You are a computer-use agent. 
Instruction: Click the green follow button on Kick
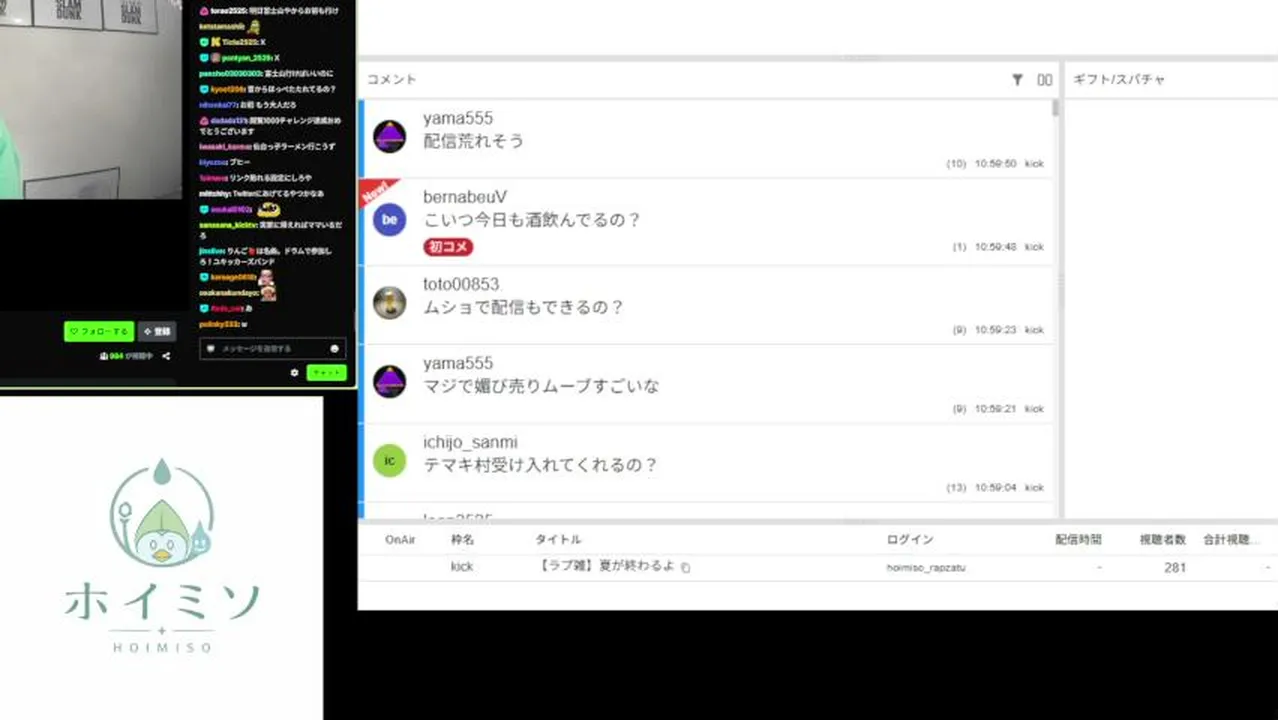pos(99,331)
